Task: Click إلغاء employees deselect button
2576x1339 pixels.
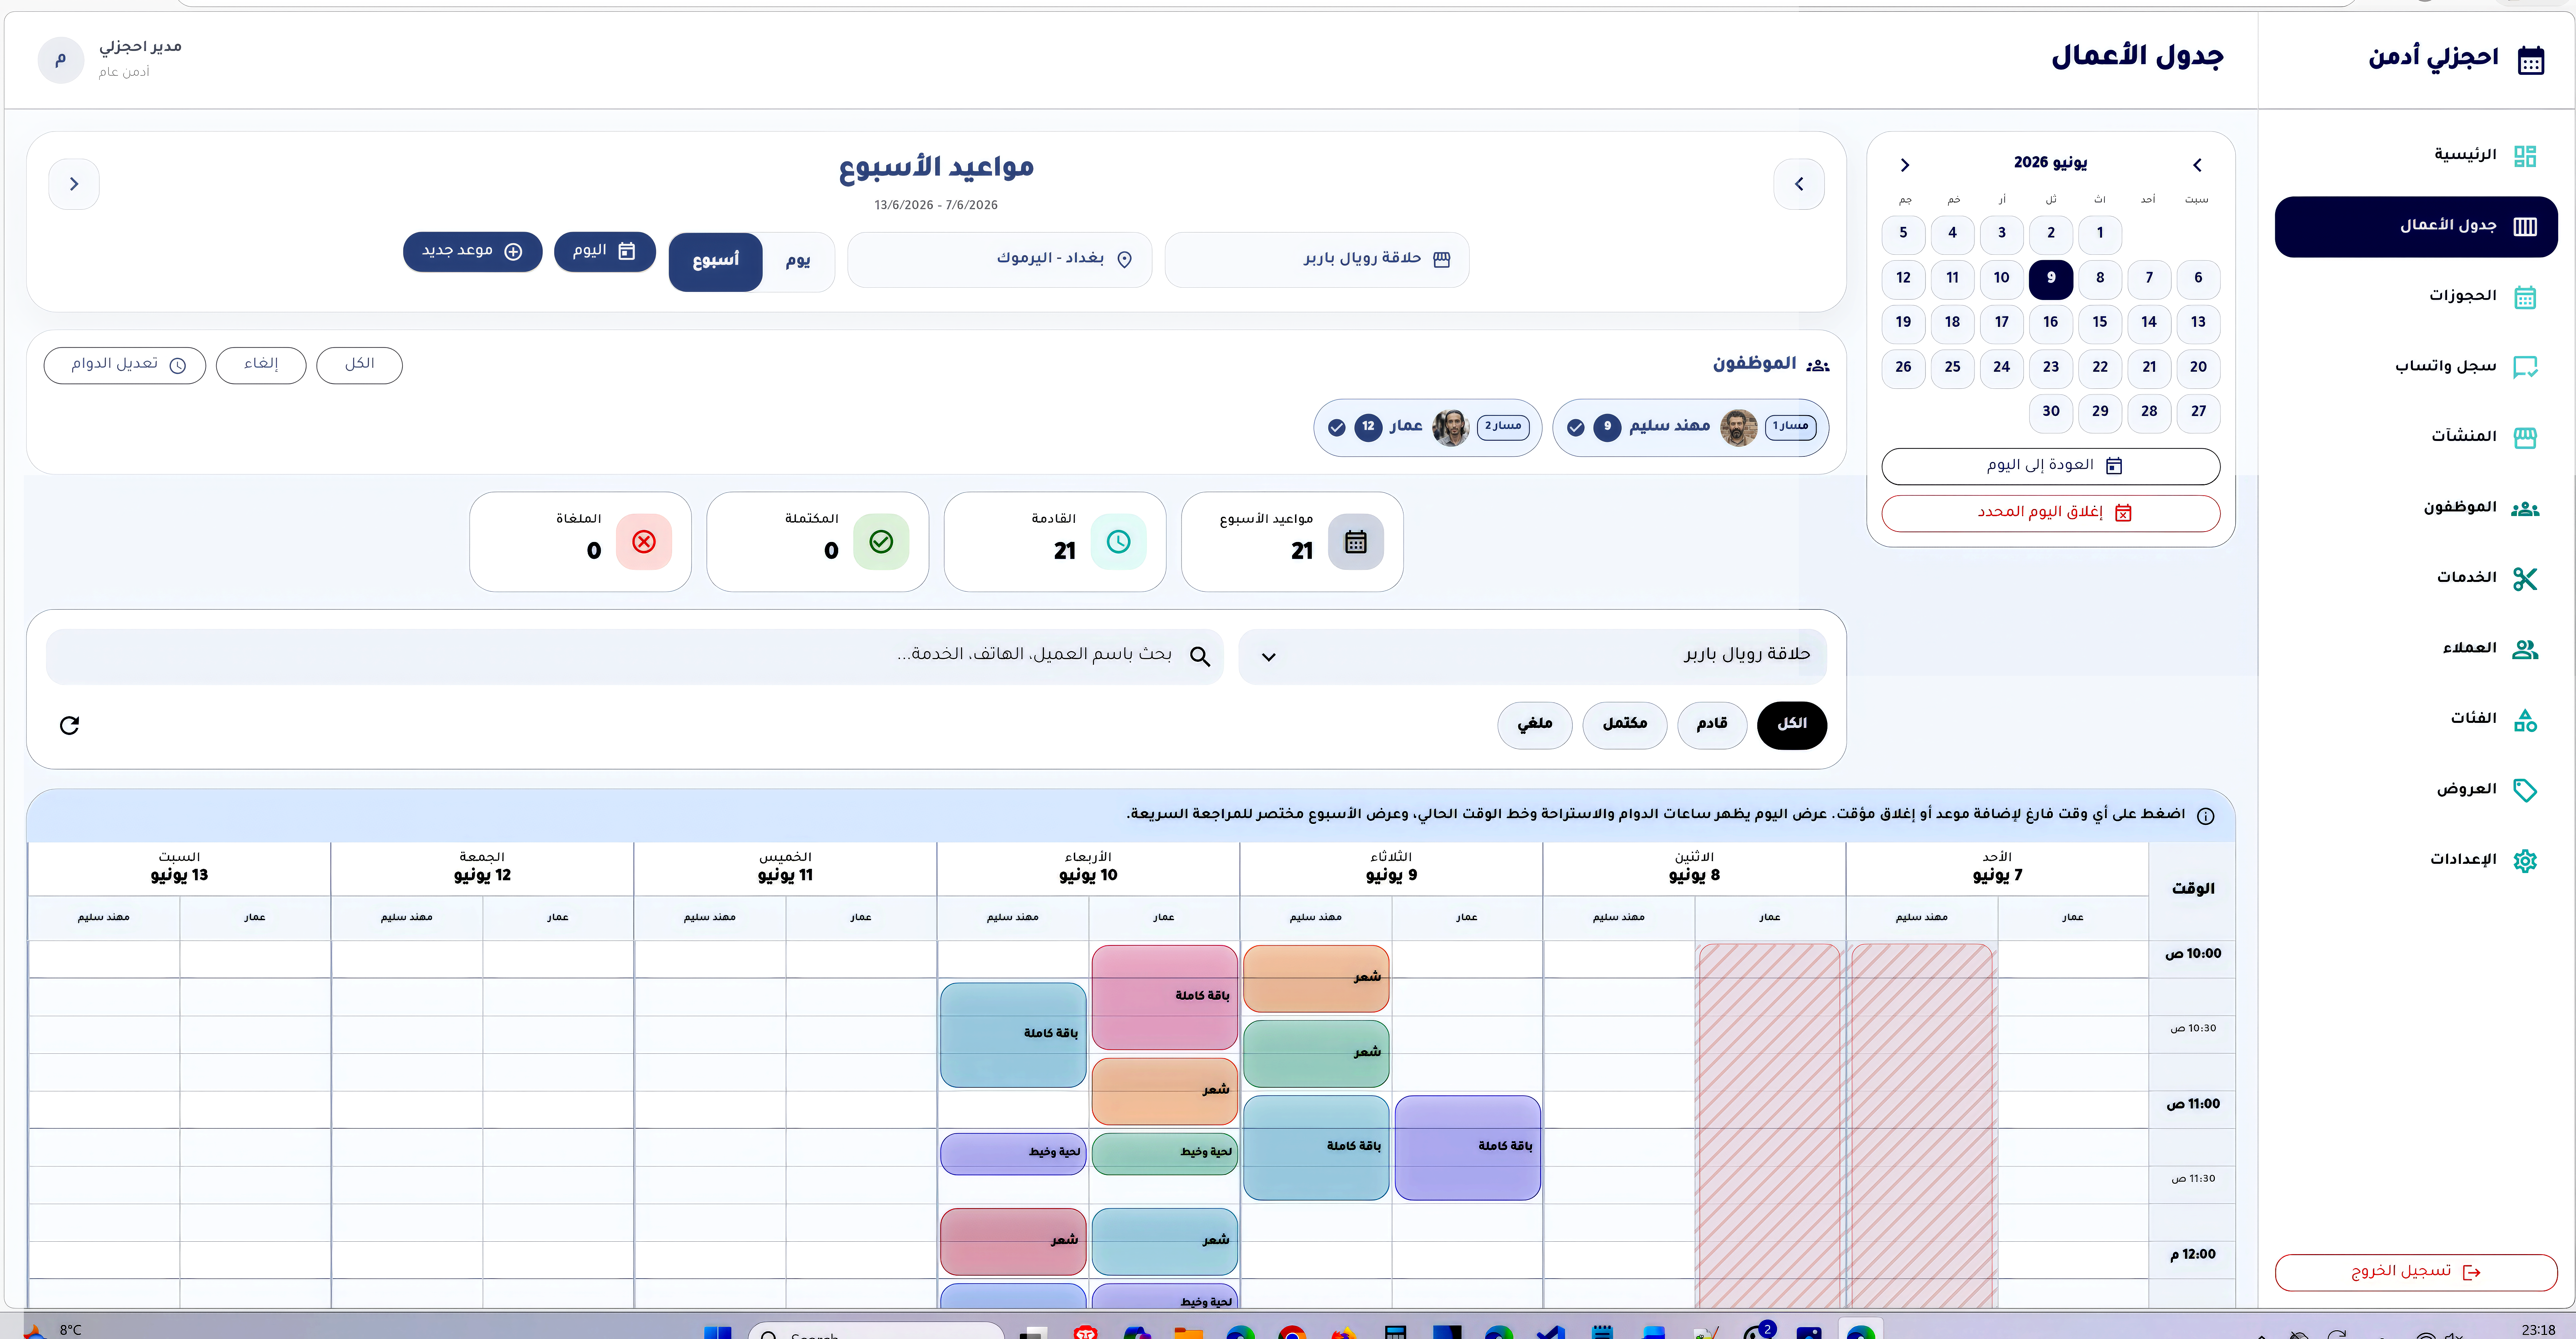Action: (x=261, y=365)
